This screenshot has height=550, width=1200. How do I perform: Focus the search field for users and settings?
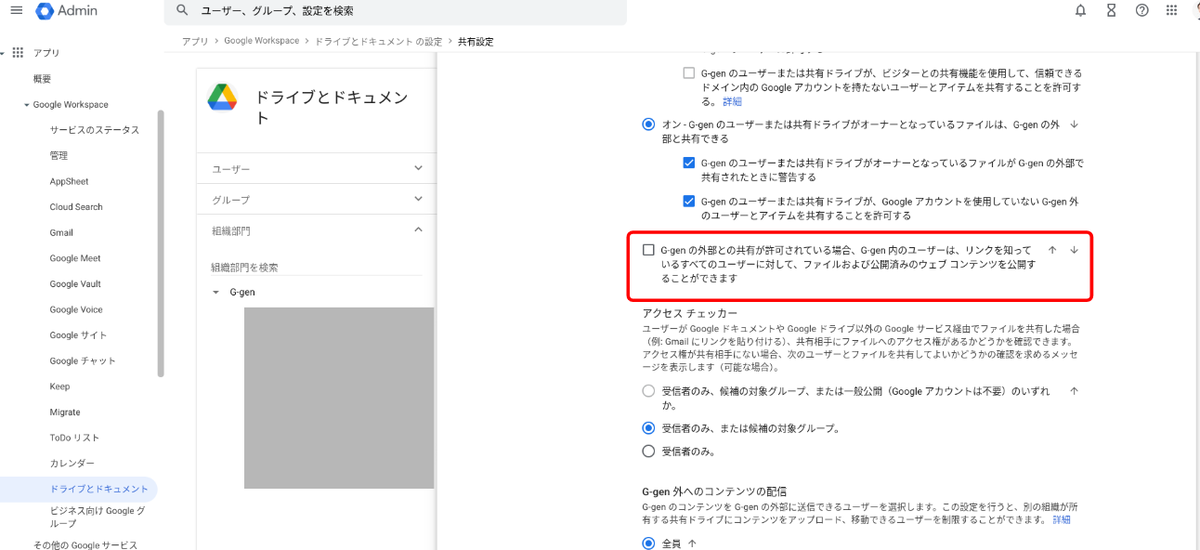pos(395,12)
